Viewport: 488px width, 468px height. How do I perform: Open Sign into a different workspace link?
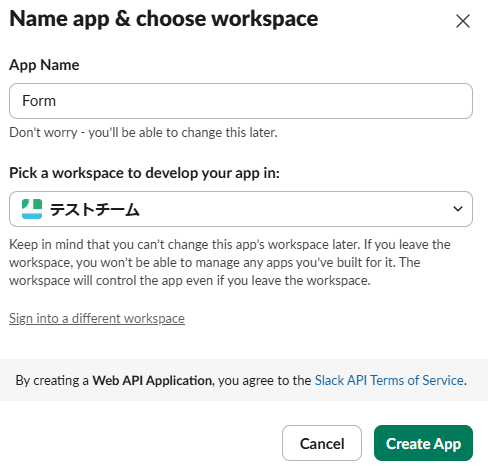pyautogui.click(x=97, y=319)
